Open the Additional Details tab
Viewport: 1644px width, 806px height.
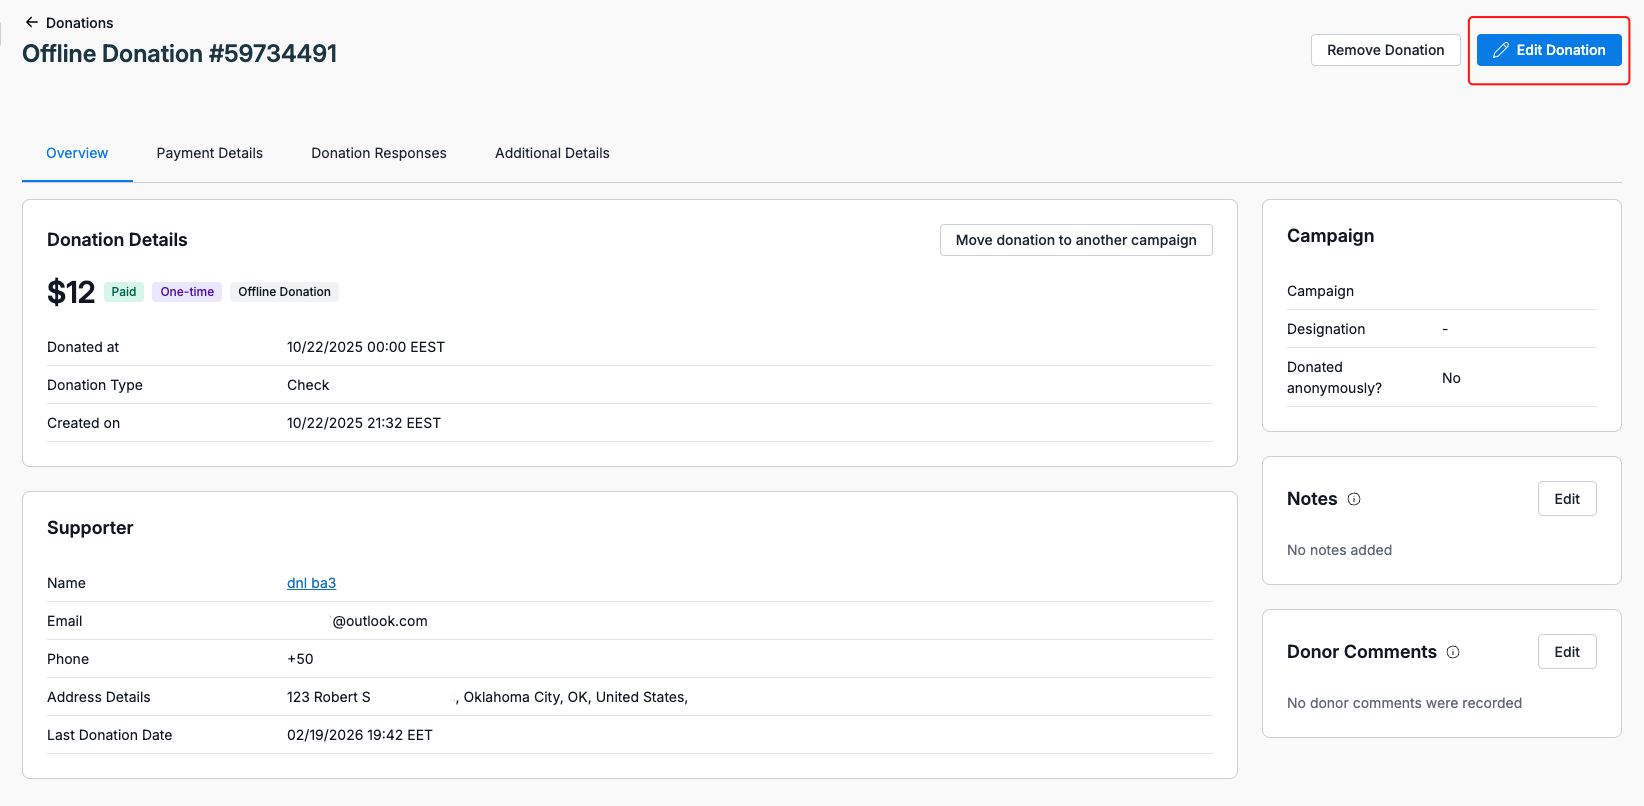coord(552,153)
